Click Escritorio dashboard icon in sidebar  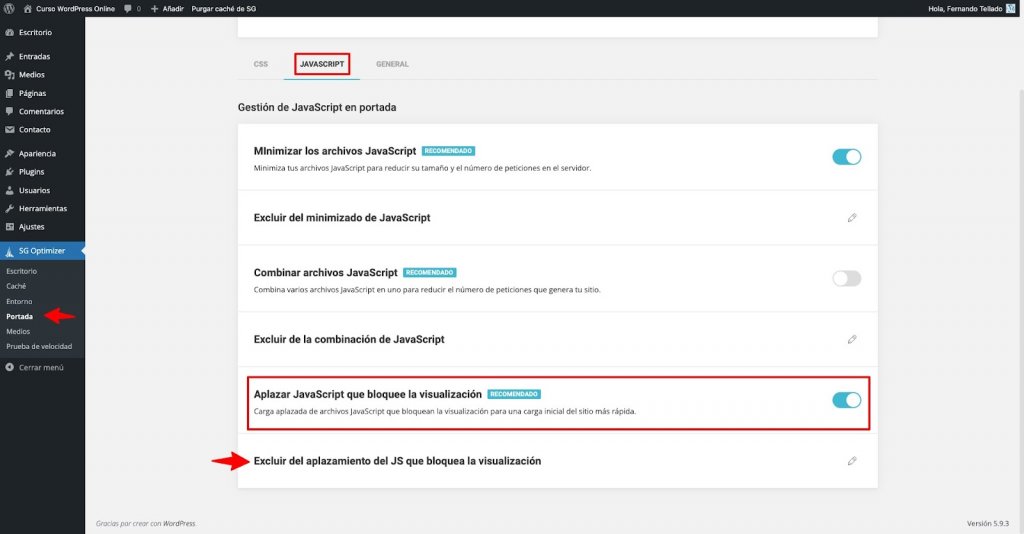(x=9, y=33)
